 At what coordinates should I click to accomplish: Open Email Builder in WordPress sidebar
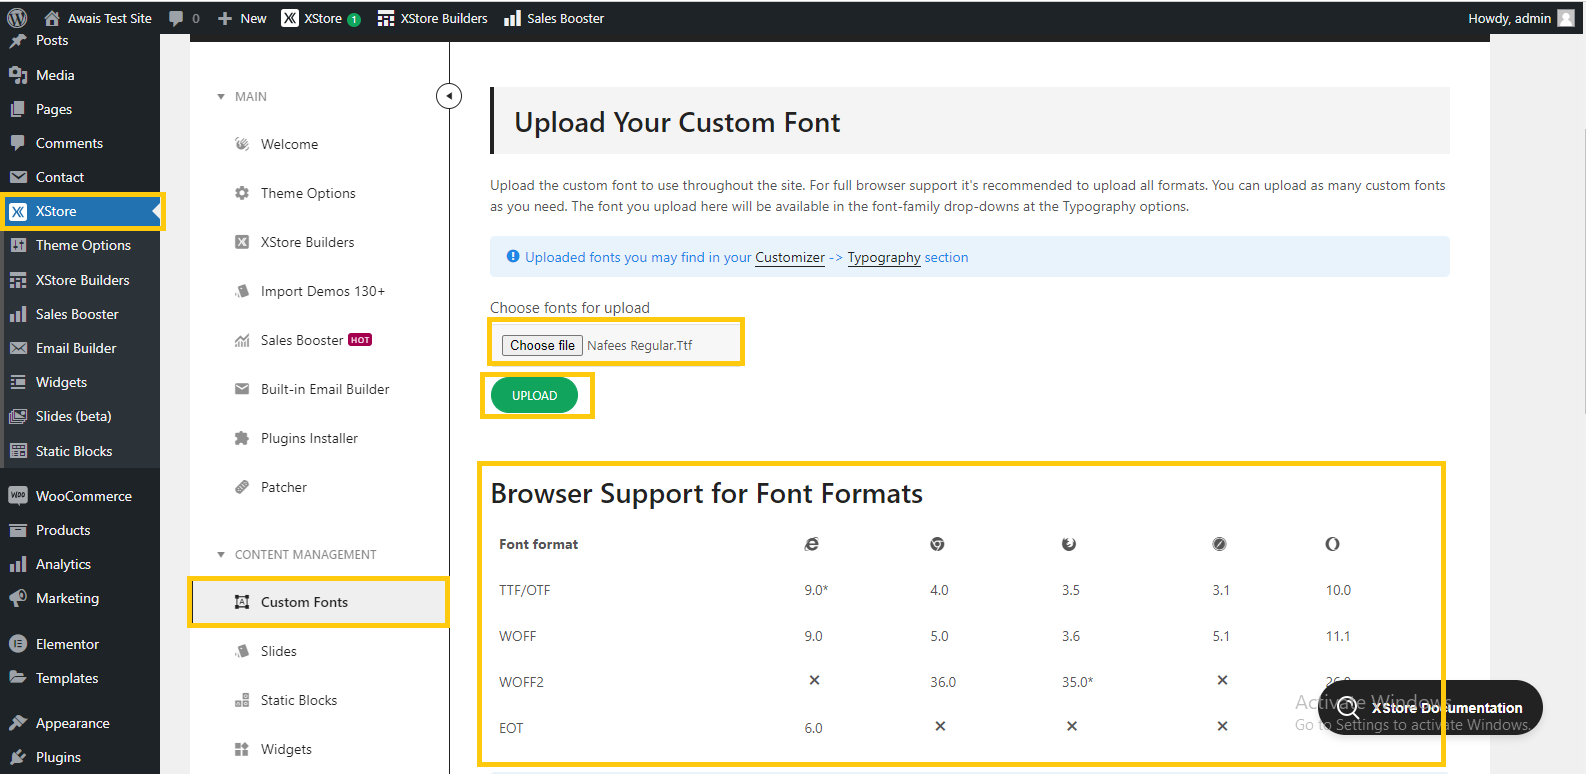point(76,348)
